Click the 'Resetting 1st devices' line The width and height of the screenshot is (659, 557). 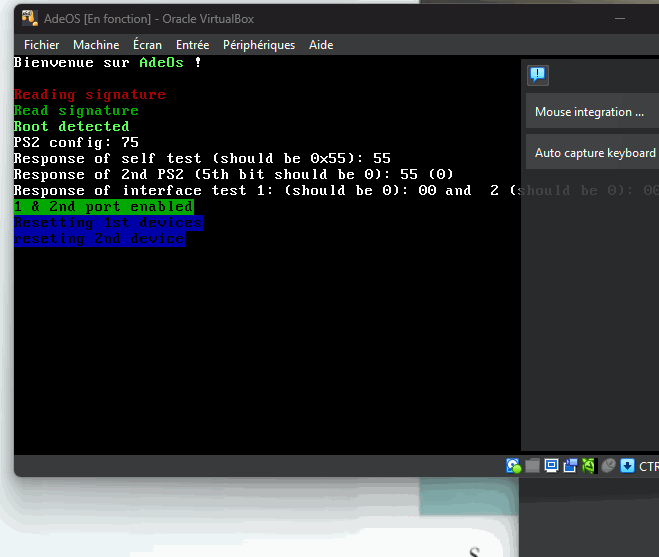(108, 222)
